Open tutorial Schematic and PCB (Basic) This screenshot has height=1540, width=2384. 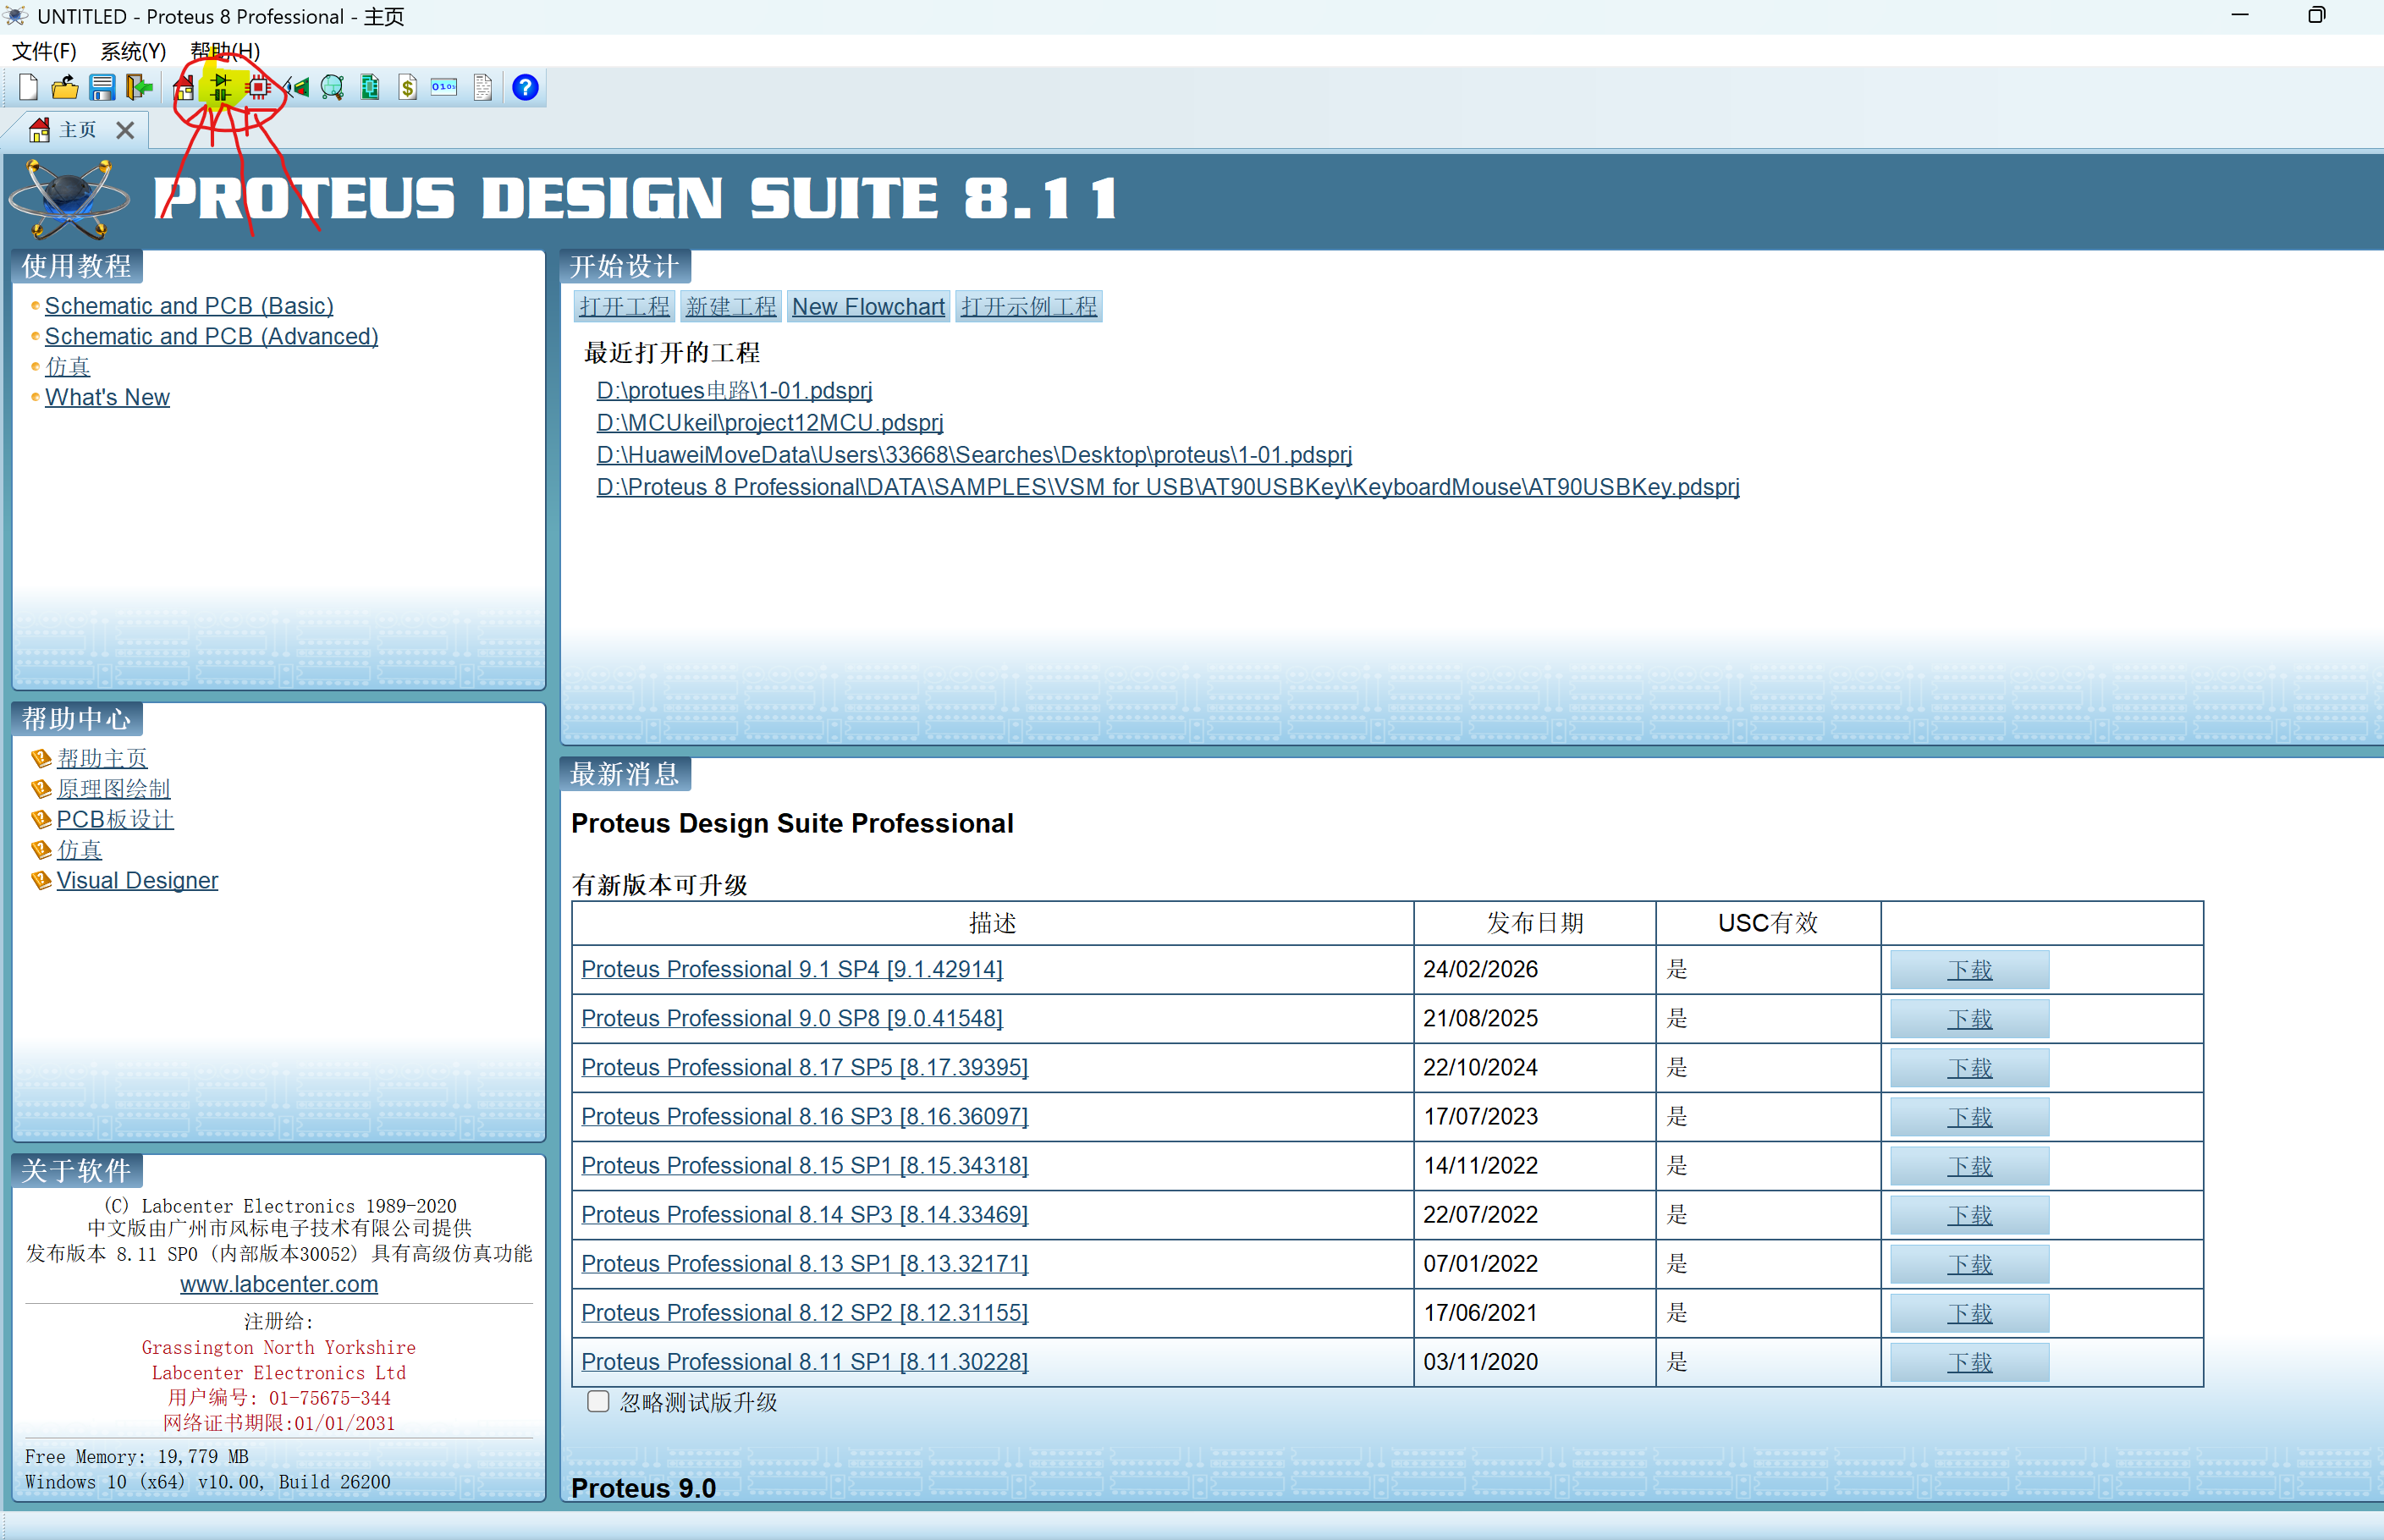tap(189, 306)
